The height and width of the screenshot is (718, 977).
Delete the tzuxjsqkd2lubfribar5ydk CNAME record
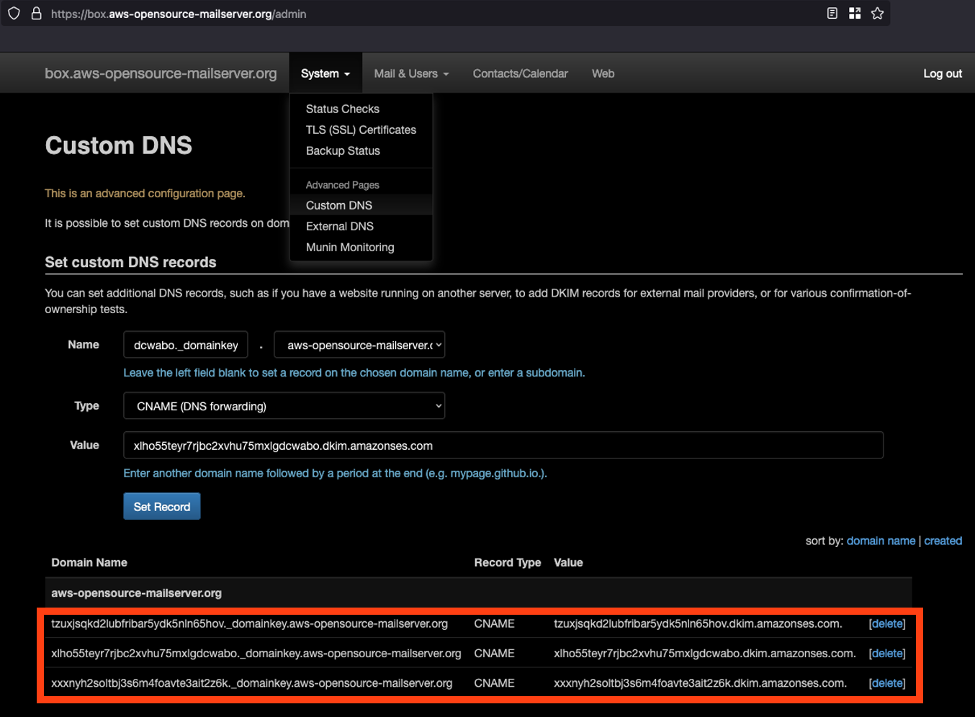pyautogui.click(x=886, y=623)
